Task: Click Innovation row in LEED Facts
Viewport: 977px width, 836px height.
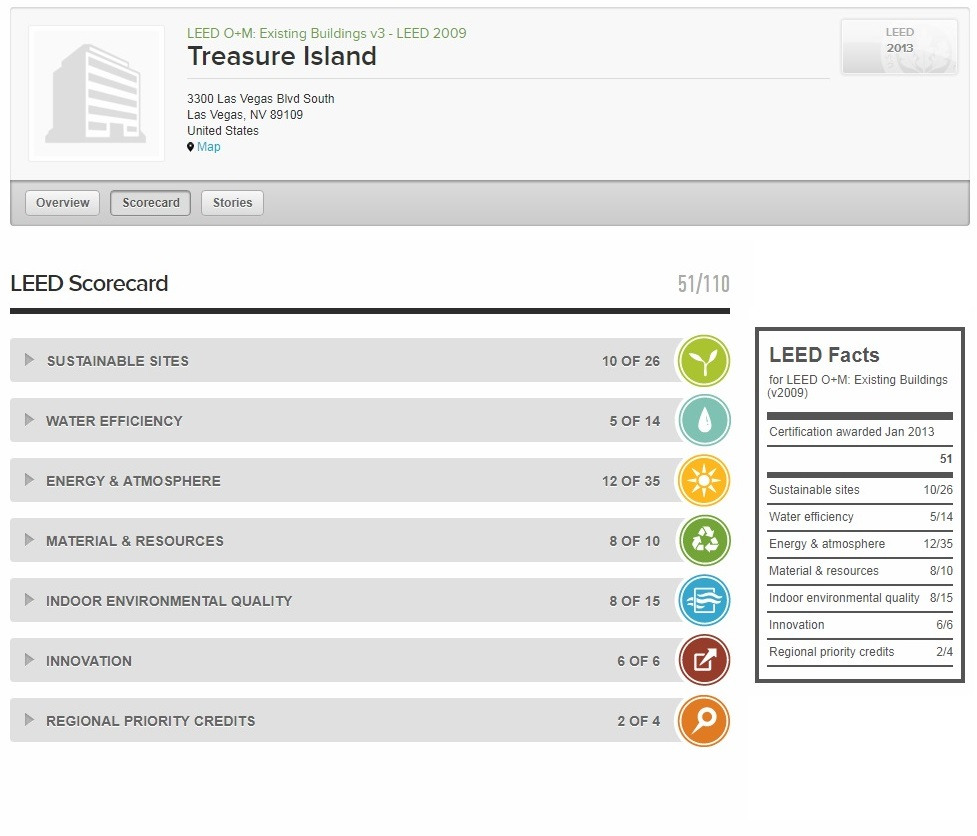Action: [x=860, y=624]
